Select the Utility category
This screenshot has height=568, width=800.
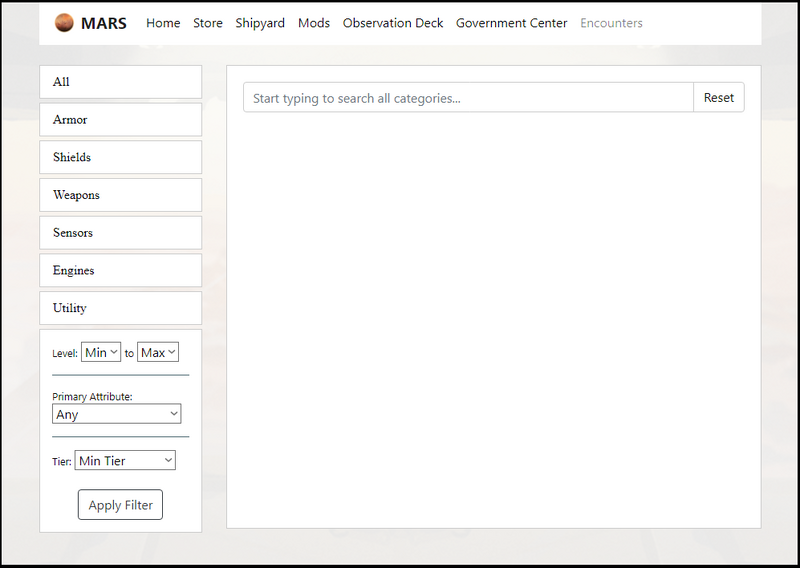pos(120,308)
